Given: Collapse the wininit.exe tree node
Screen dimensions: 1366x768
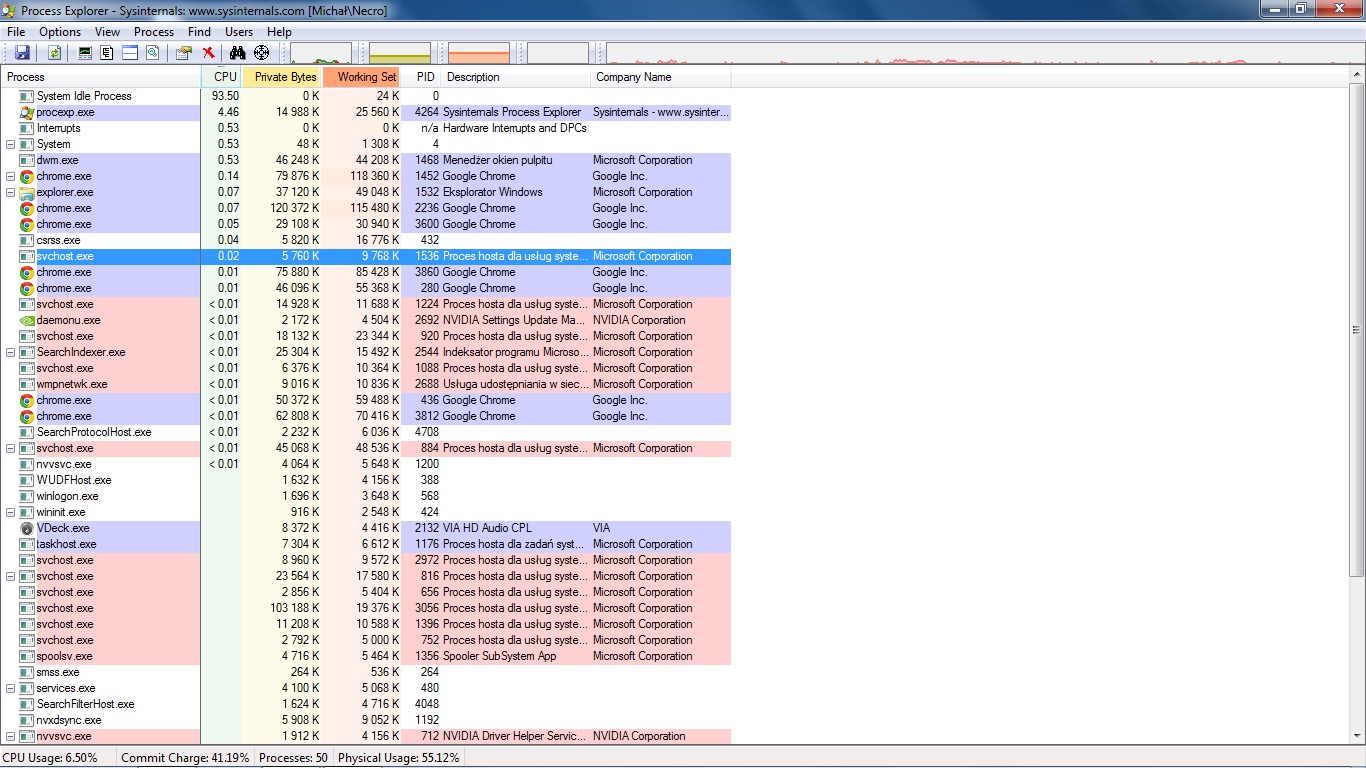Looking at the screenshot, I should 11,512.
